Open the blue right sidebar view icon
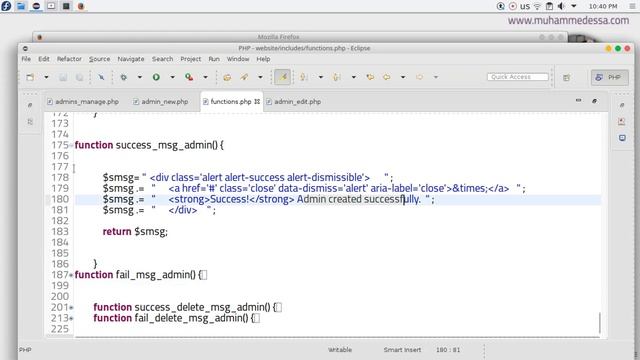Screen dimensions: 640x360 622,138
